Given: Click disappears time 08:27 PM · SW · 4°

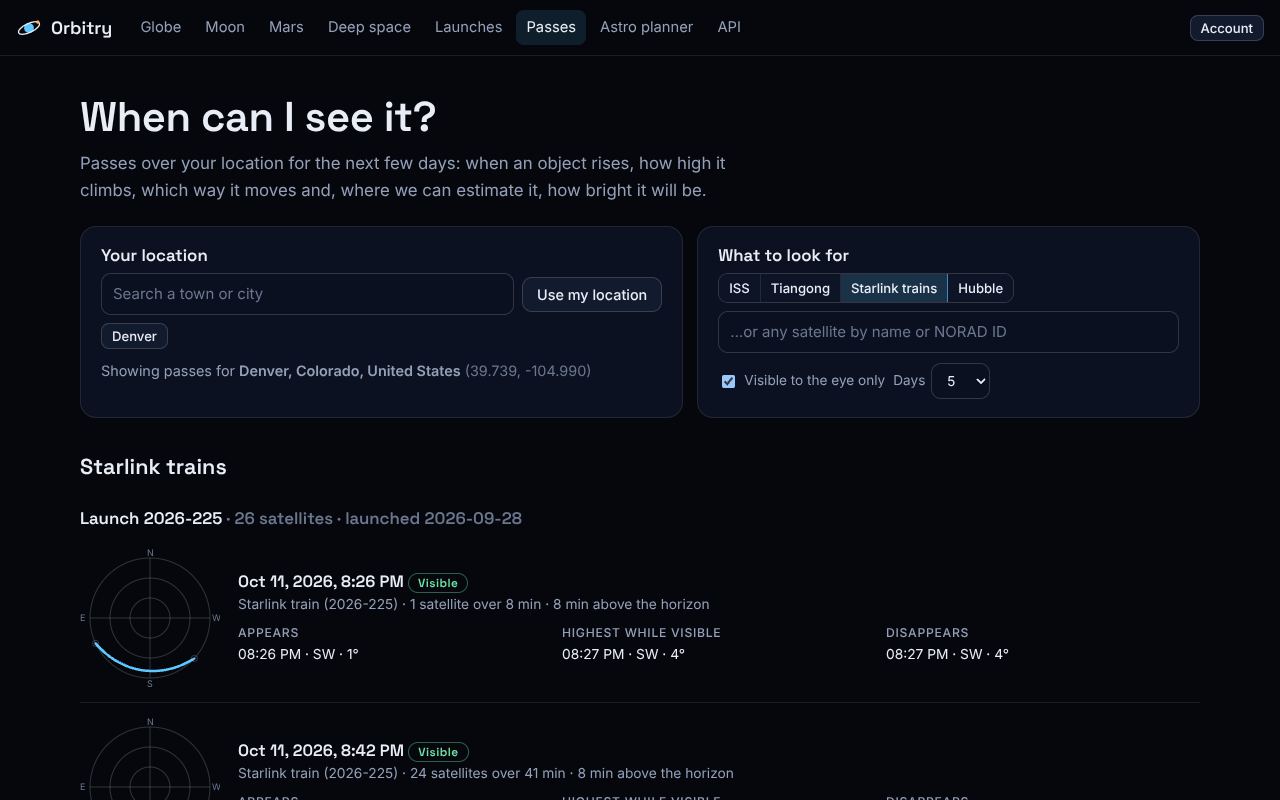Looking at the screenshot, I should coord(947,654).
